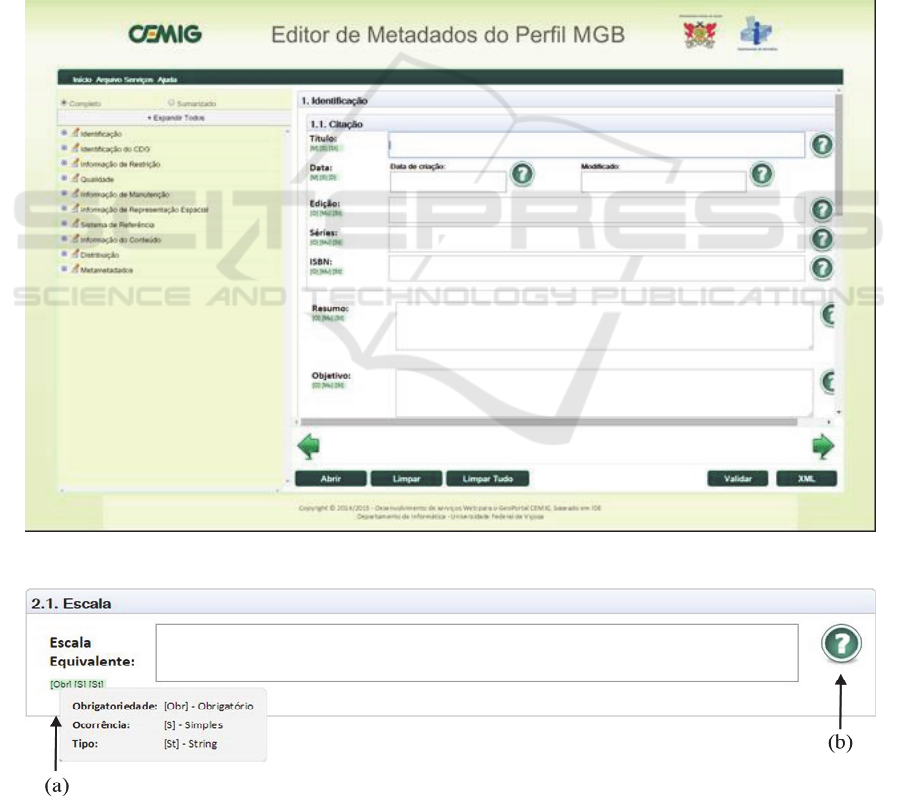Click the help icon beside the Título field

(821, 146)
